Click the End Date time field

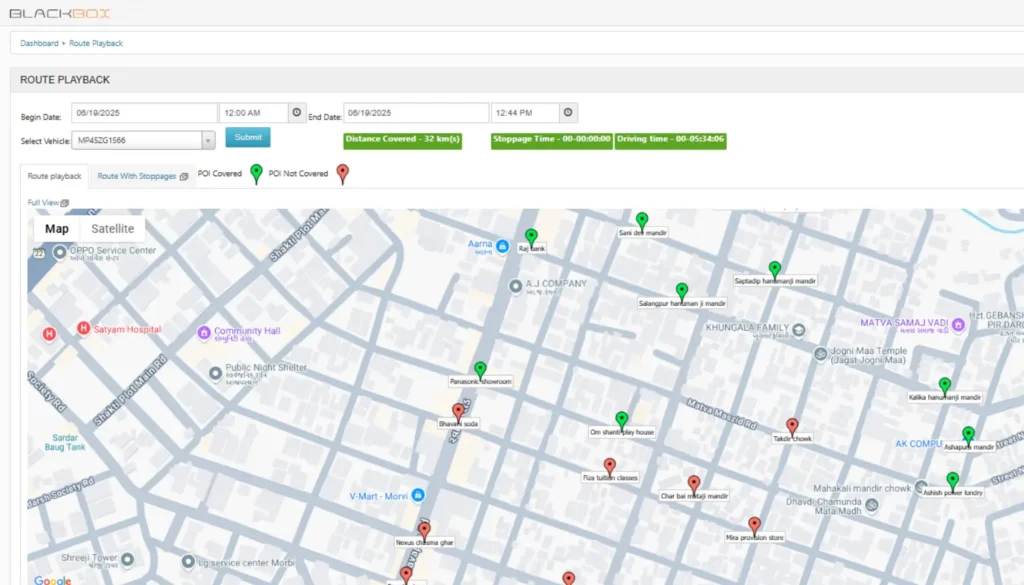tap(524, 113)
